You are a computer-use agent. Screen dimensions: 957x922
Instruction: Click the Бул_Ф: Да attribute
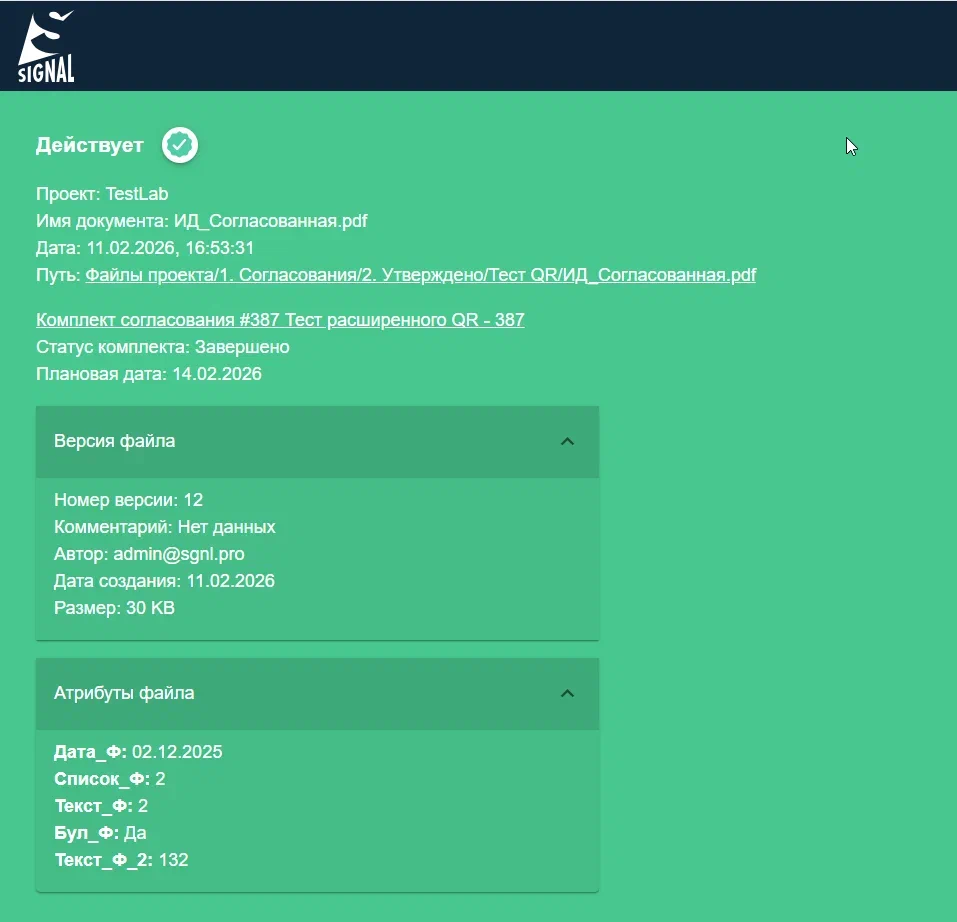(100, 832)
